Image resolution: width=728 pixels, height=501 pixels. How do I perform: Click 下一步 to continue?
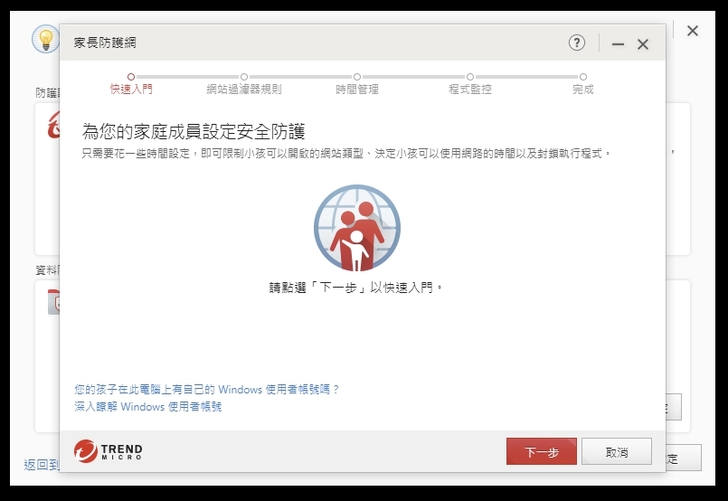tap(541, 451)
